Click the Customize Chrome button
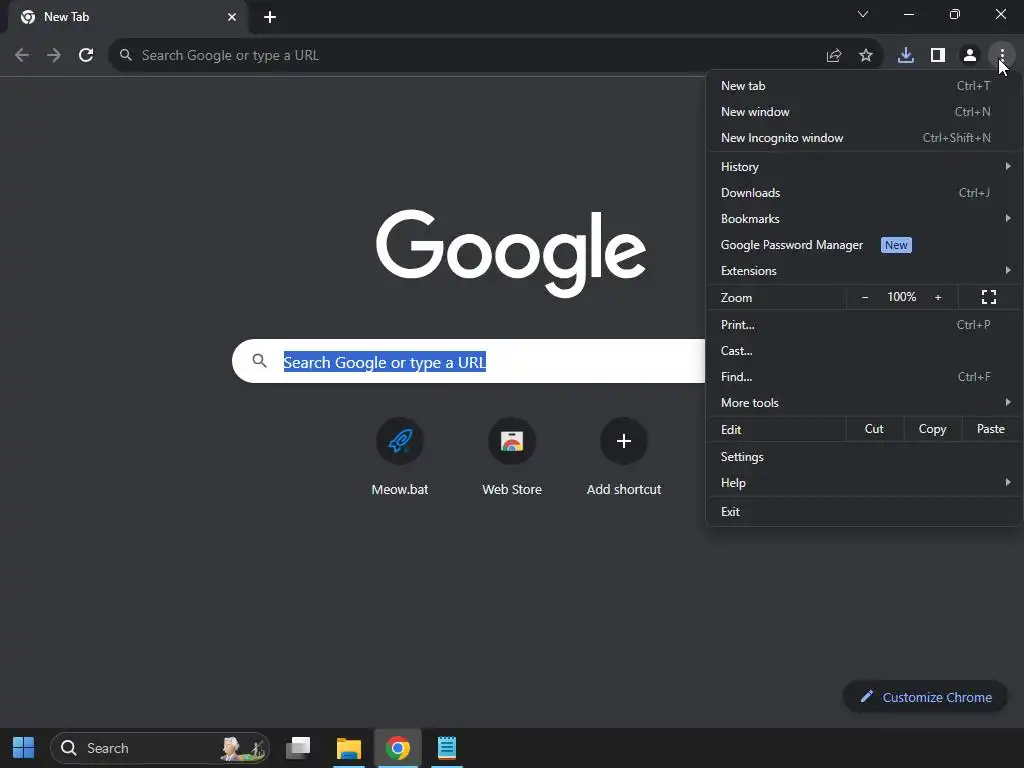 click(x=925, y=697)
